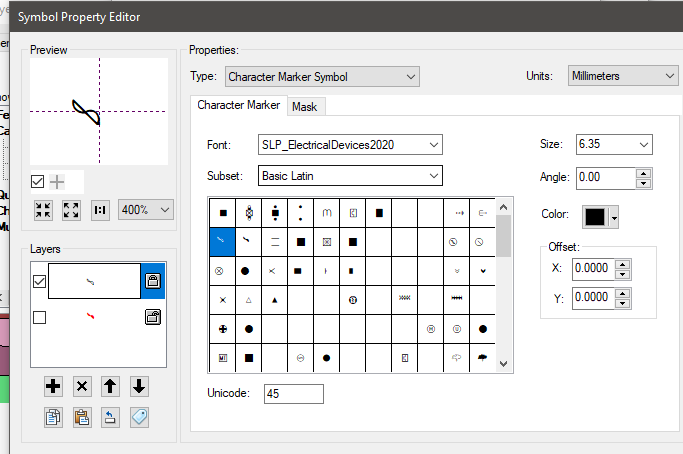This screenshot has height=454, width=683.
Task: Pick the hollow triangle glyph
Action: click(x=249, y=300)
